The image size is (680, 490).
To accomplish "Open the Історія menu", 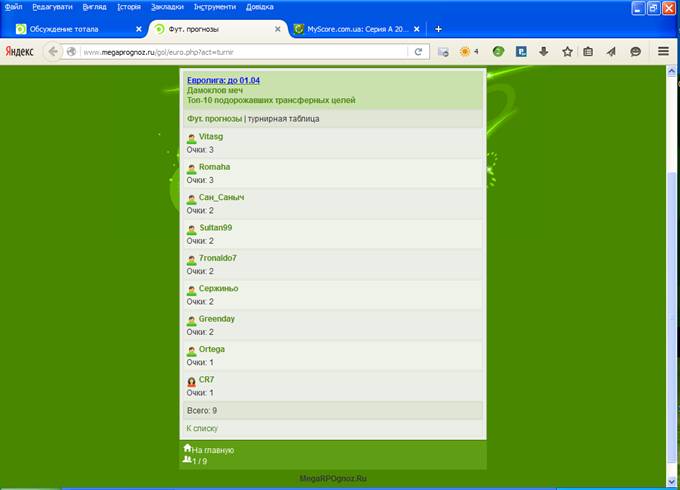I will pos(129,7).
